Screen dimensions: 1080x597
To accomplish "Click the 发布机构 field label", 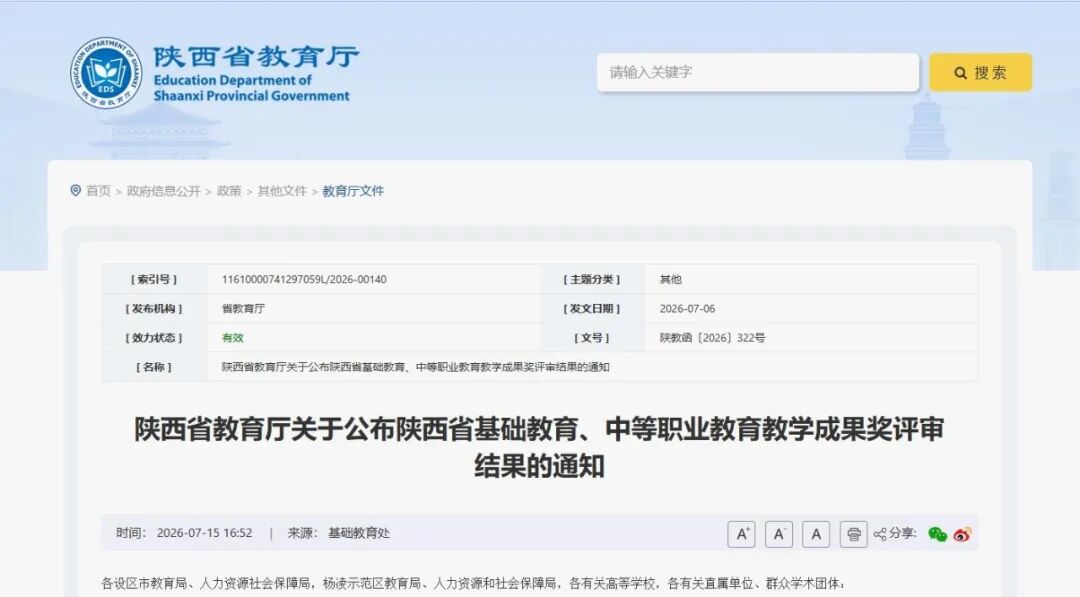I will (154, 308).
